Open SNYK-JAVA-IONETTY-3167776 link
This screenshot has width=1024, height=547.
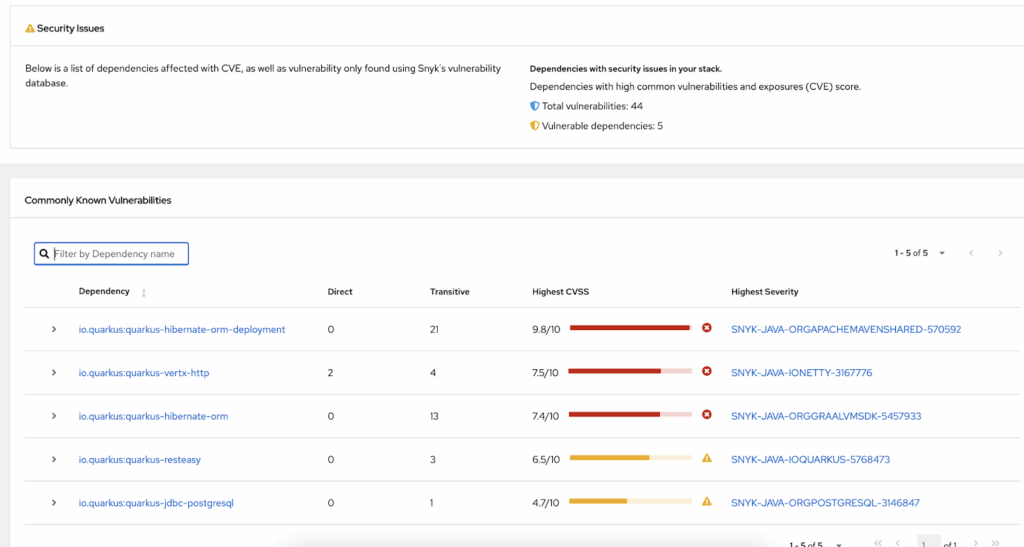(801, 373)
